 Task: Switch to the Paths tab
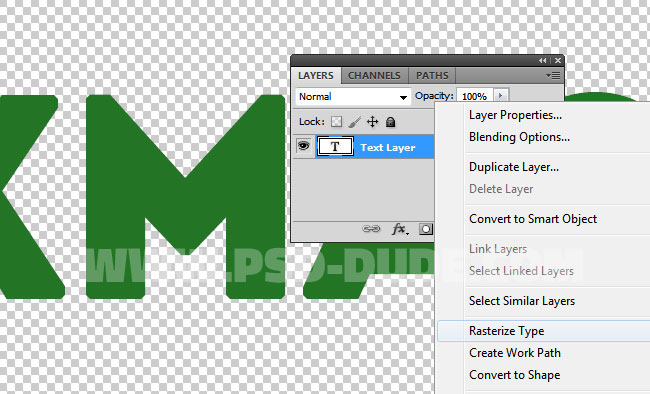[x=432, y=75]
